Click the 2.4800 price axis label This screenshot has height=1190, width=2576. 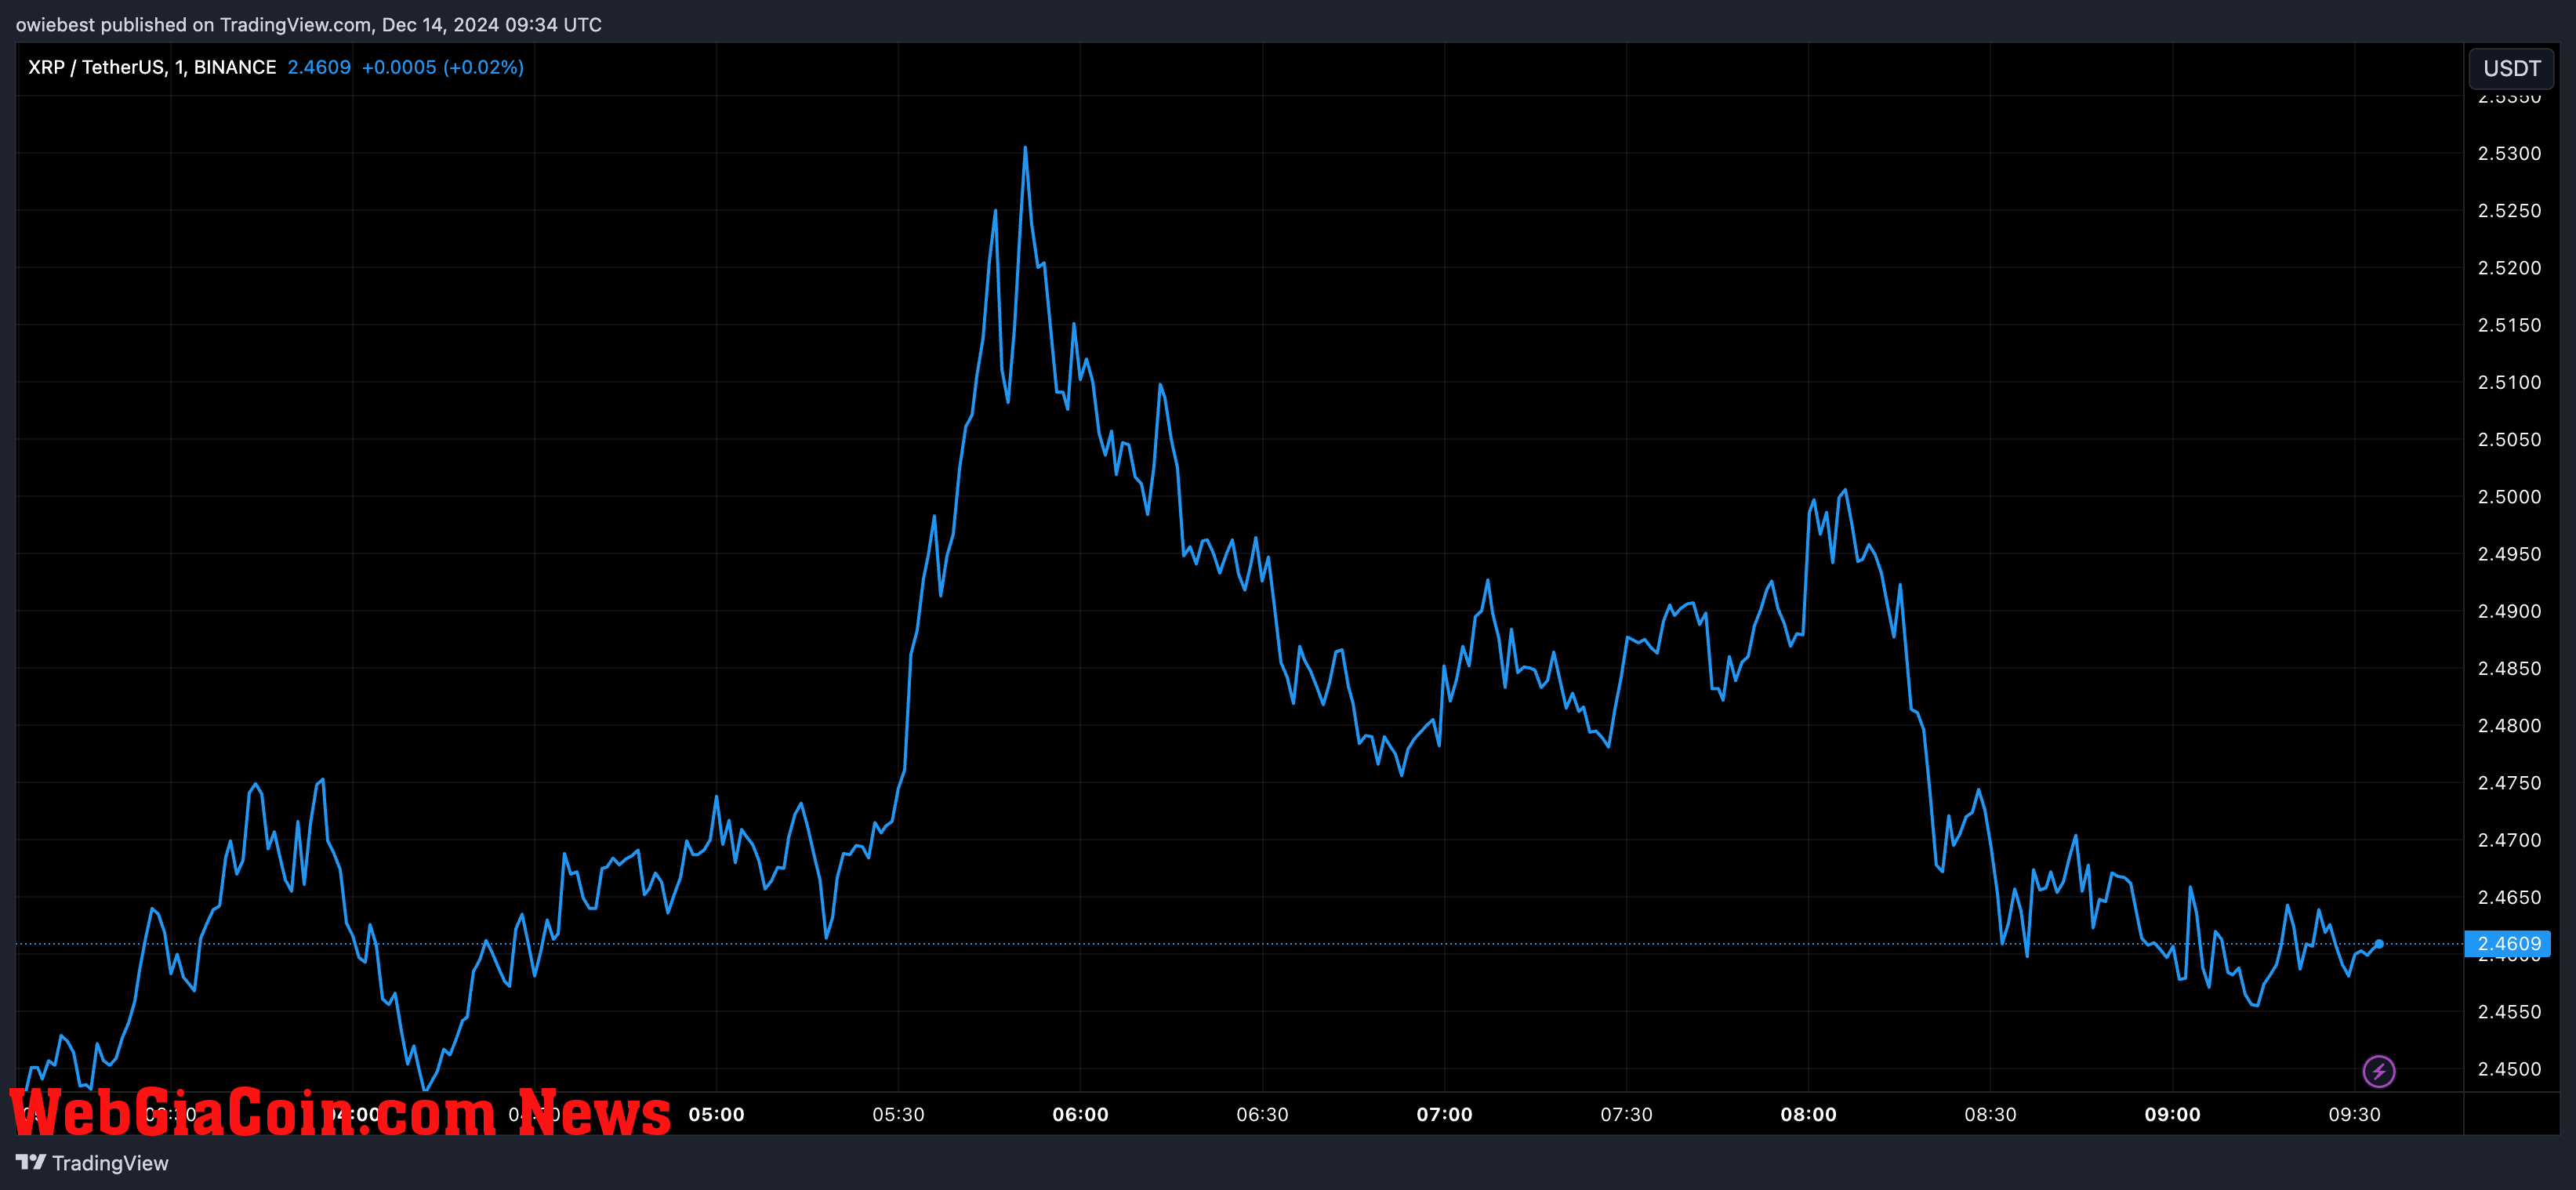(x=2509, y=725)
